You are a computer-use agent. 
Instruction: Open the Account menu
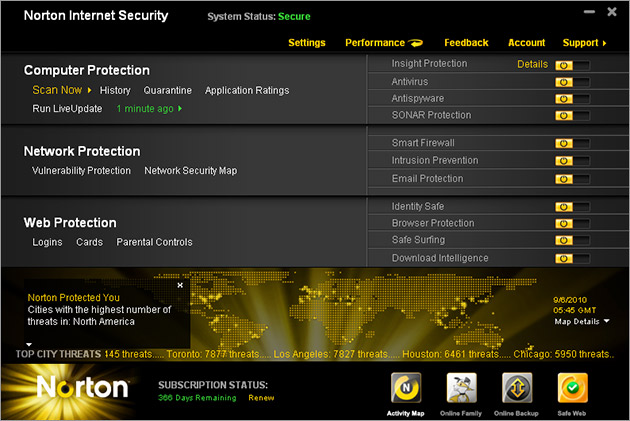(x=526, y=43)
